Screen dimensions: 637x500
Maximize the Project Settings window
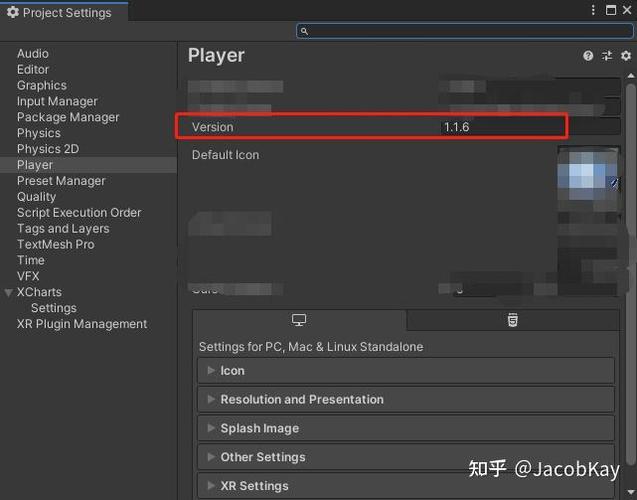(x=611, y=10)
